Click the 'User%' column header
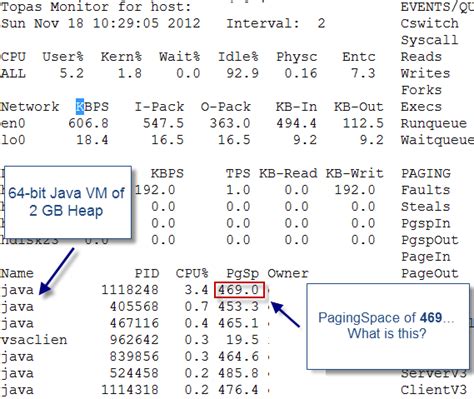This screenshot has height=399, width=474. pyautogui.click(x=63, y=57)
